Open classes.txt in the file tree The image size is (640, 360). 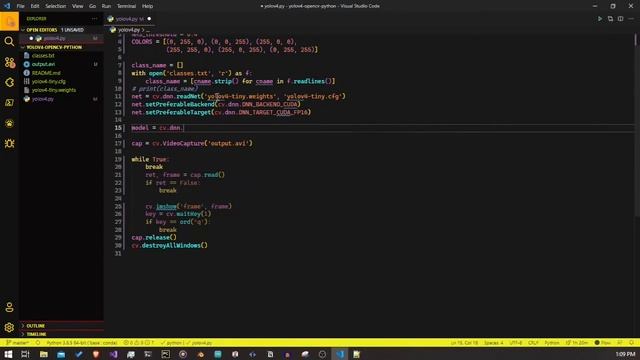coord(43,56)
